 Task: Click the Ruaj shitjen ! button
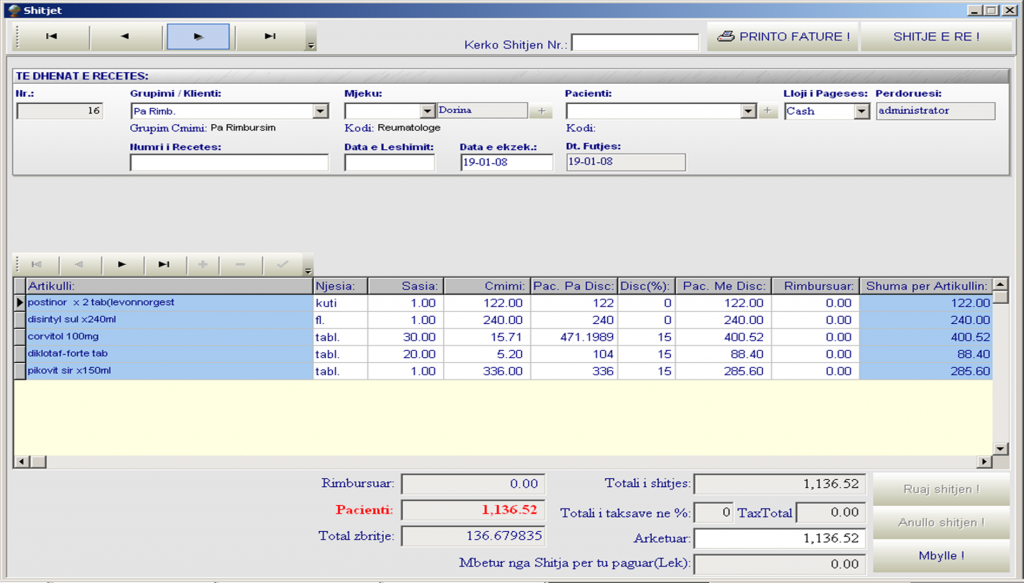coord(941,490)
